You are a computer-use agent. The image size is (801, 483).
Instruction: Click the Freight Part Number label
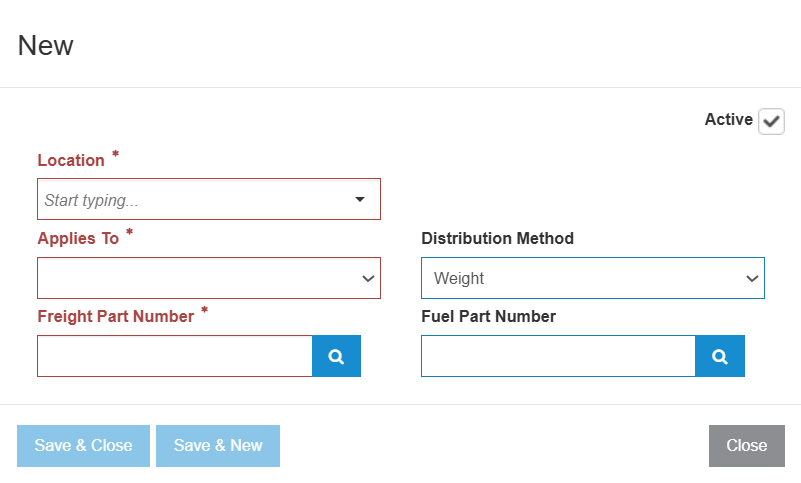click(x=116, y=317)
